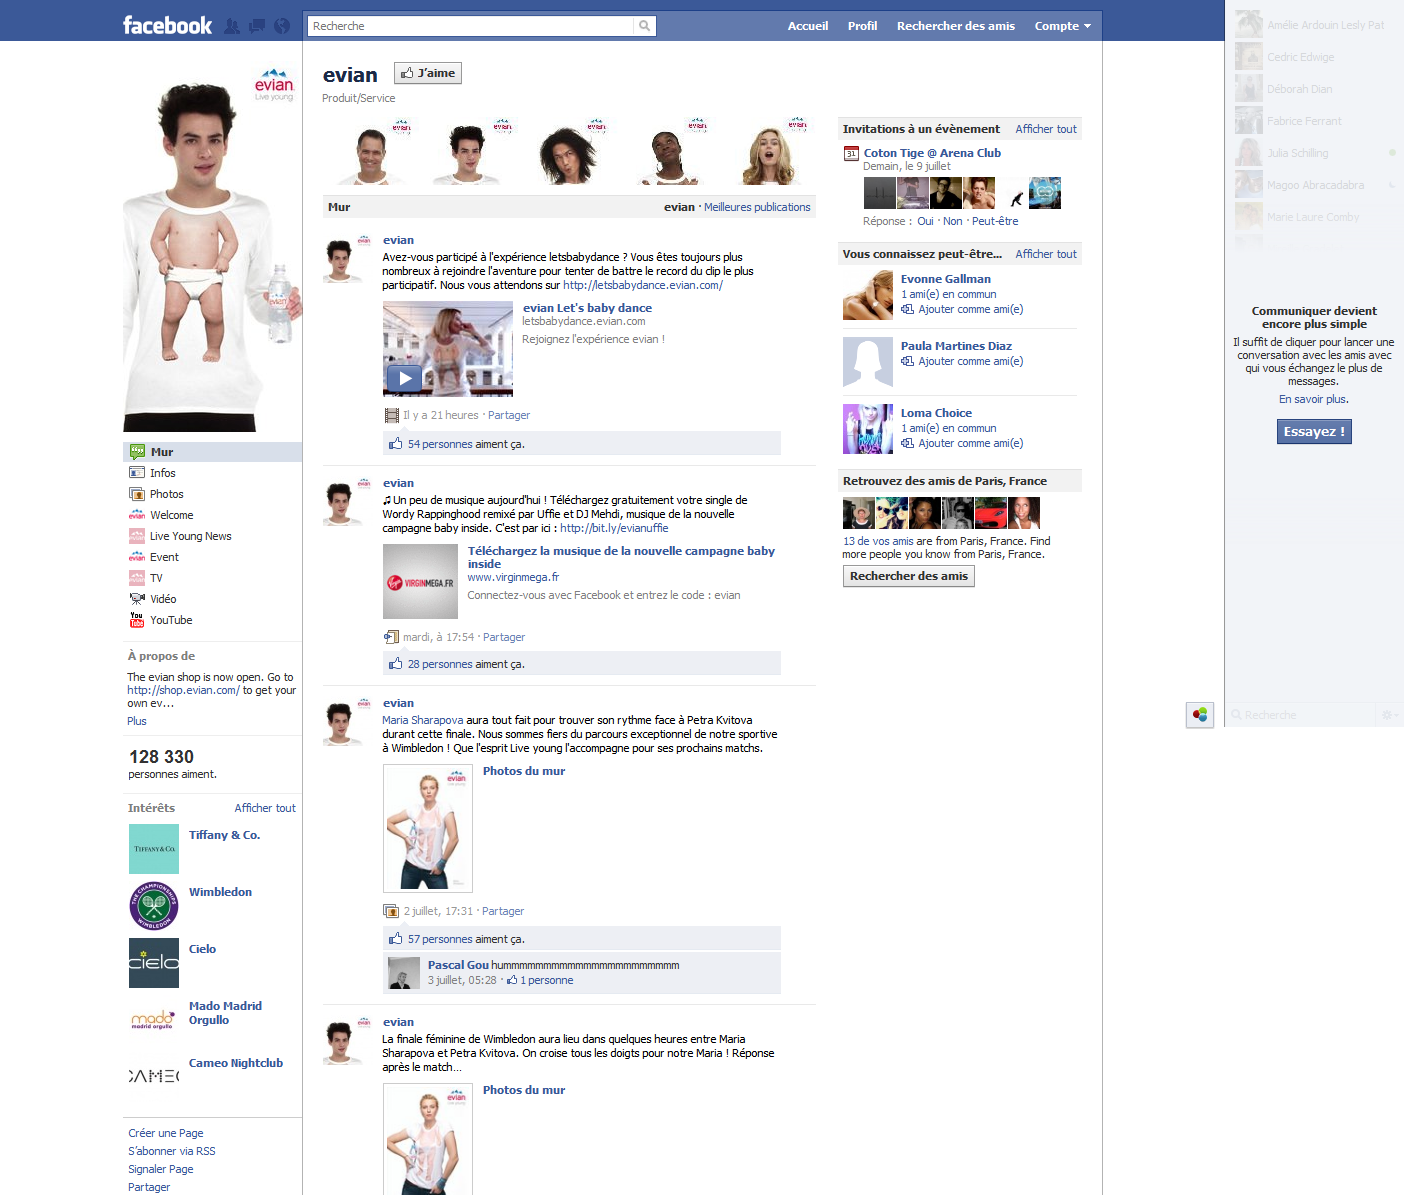Click thumbs-up icon beside 28 personnes
Viewport: 1404px width, 1195px height.
click(x=396, y=664)
